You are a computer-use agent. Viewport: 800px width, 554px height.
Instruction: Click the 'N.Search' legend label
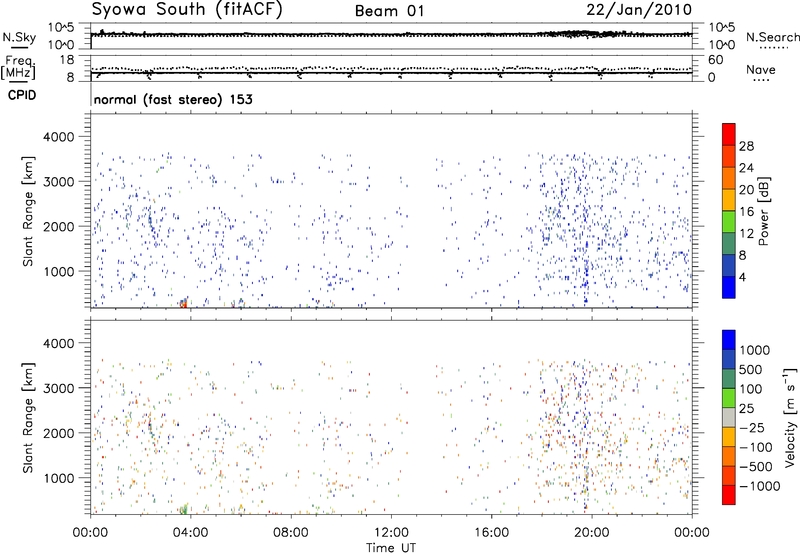tap(772, 37)
